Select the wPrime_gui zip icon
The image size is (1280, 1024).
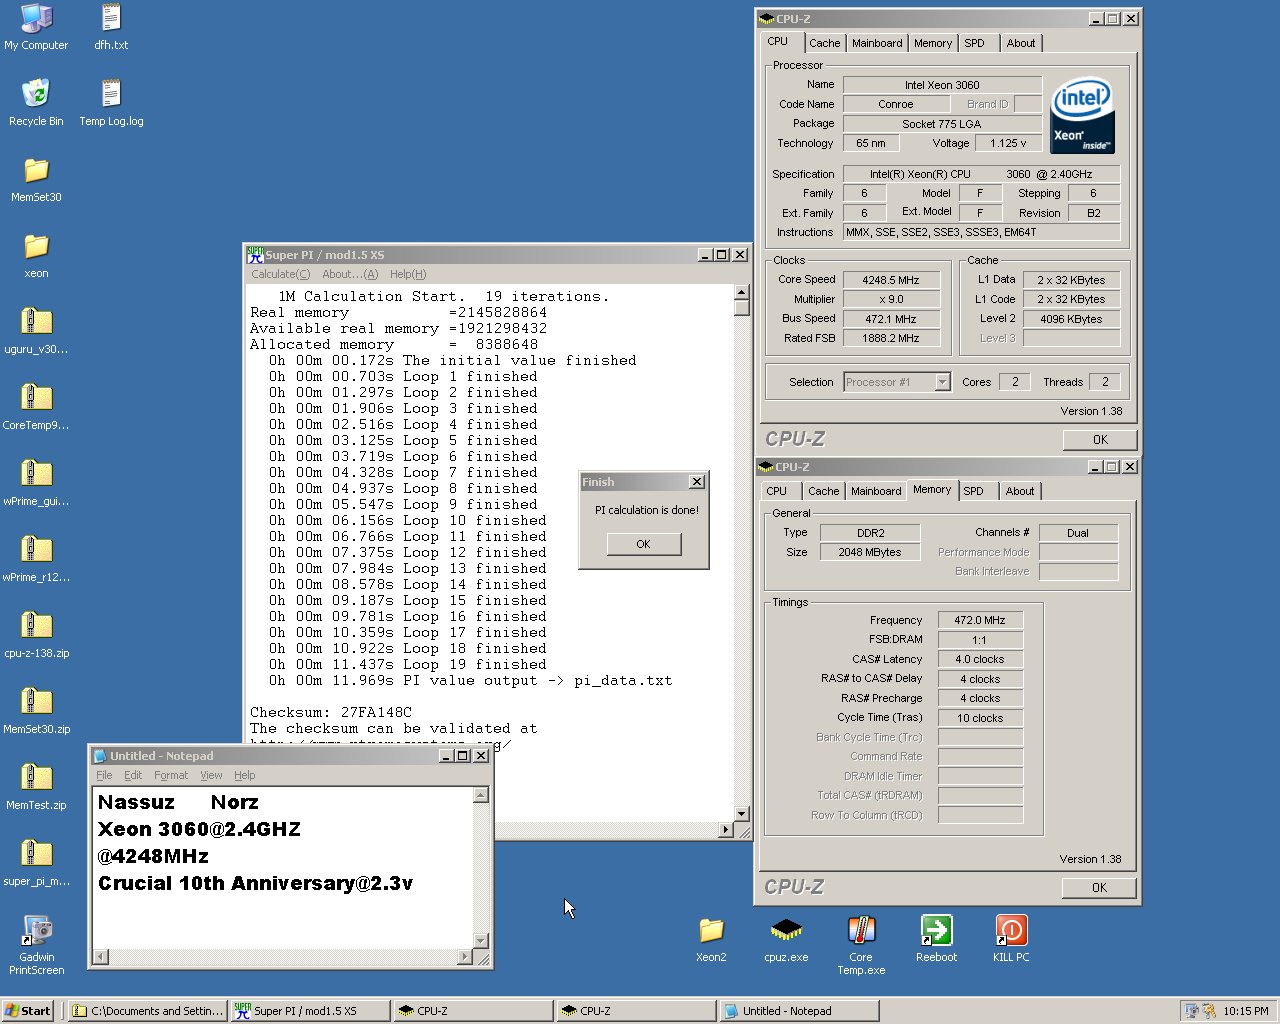tap(36, 483)
